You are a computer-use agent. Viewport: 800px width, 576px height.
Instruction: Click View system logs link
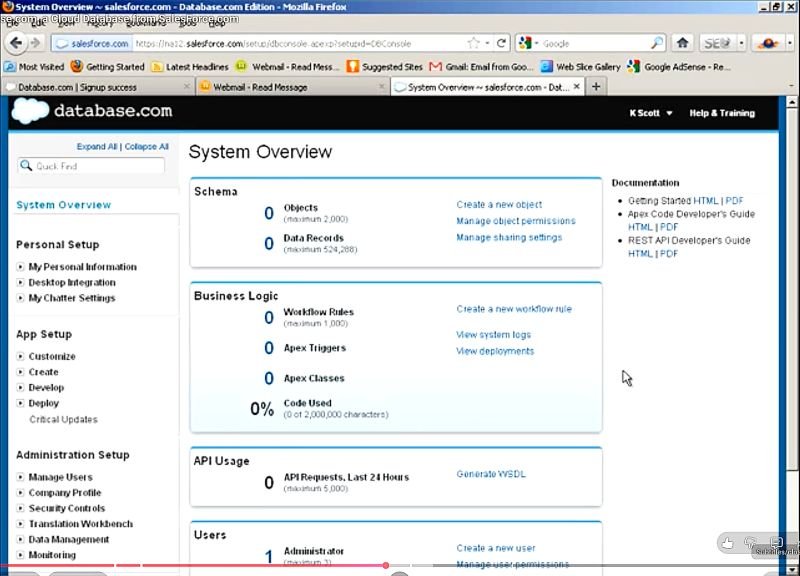click(493, 335)
